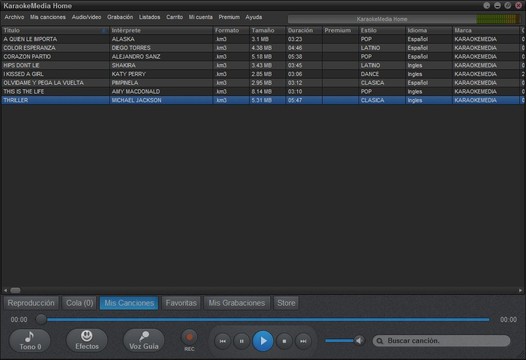This screenshot has width=526, height=360.
Task: Sort by the Idioma column header
Action: [429, 30]
